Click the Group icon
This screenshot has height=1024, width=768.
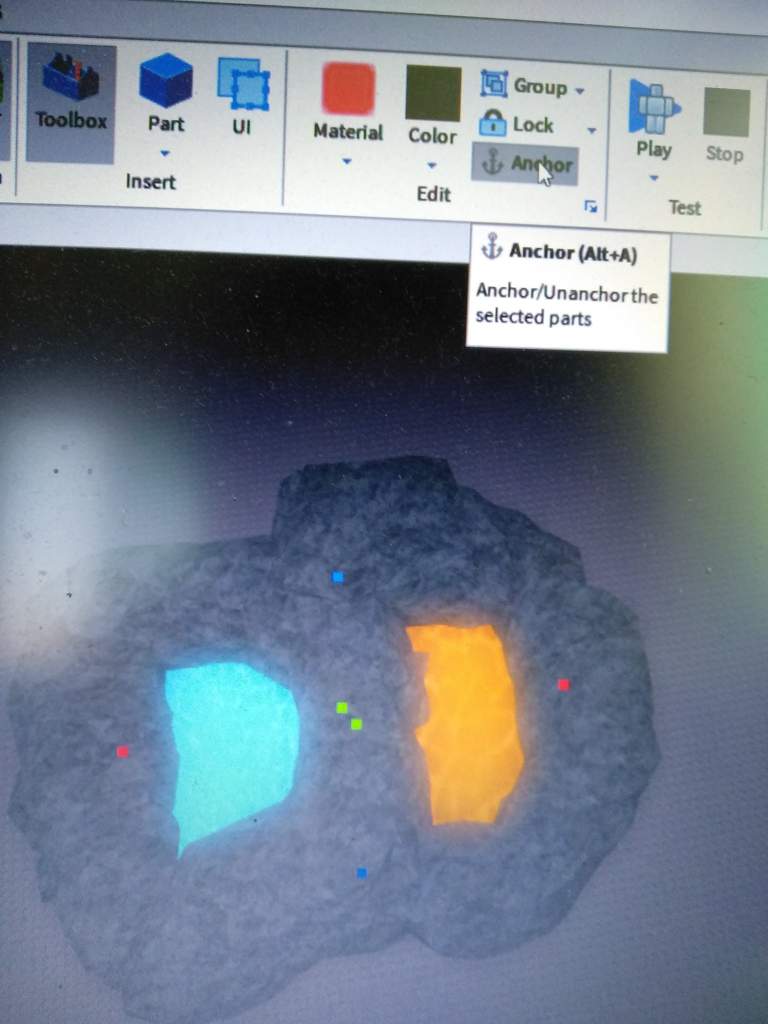pos(494,84)
